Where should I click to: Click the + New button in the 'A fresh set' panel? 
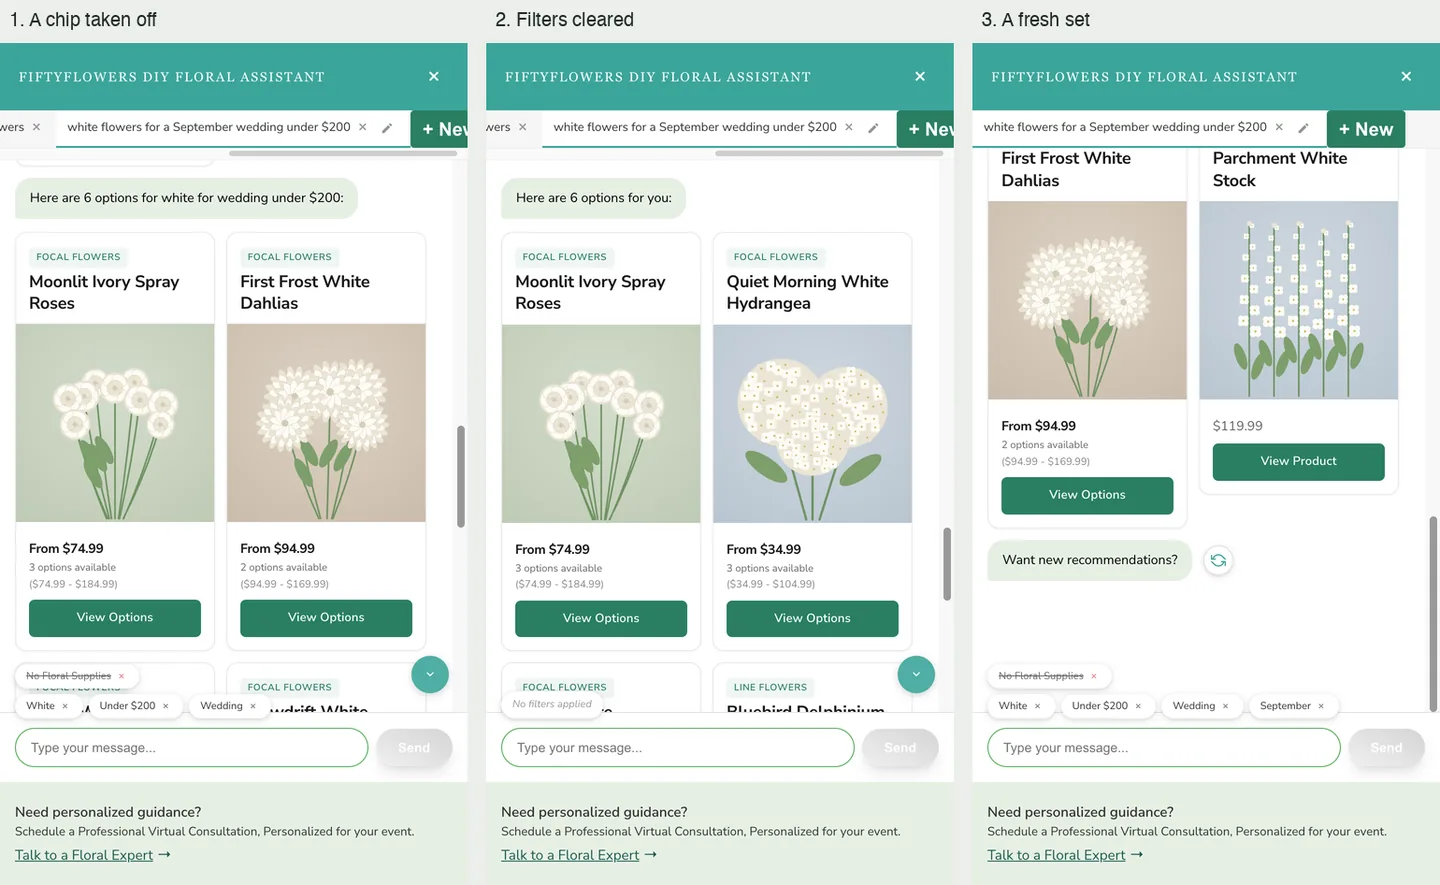tap(1366, 129)
